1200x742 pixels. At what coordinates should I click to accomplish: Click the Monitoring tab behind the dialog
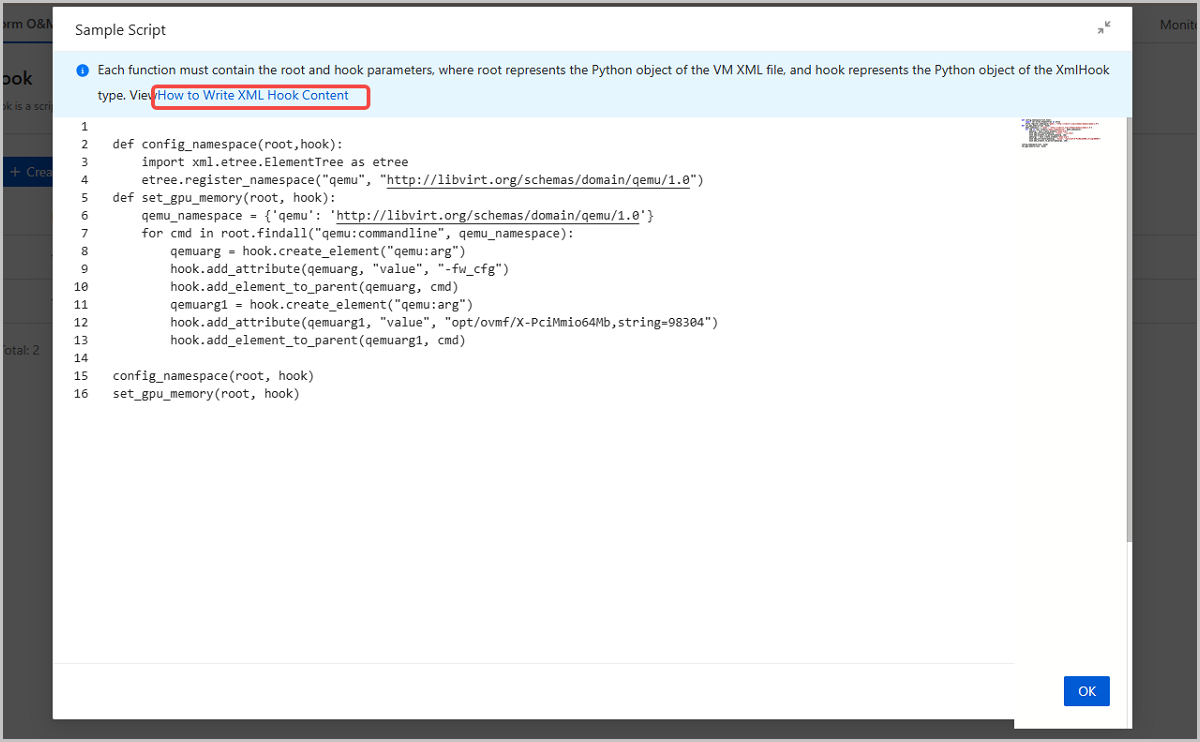click(x=1178, y=25)
